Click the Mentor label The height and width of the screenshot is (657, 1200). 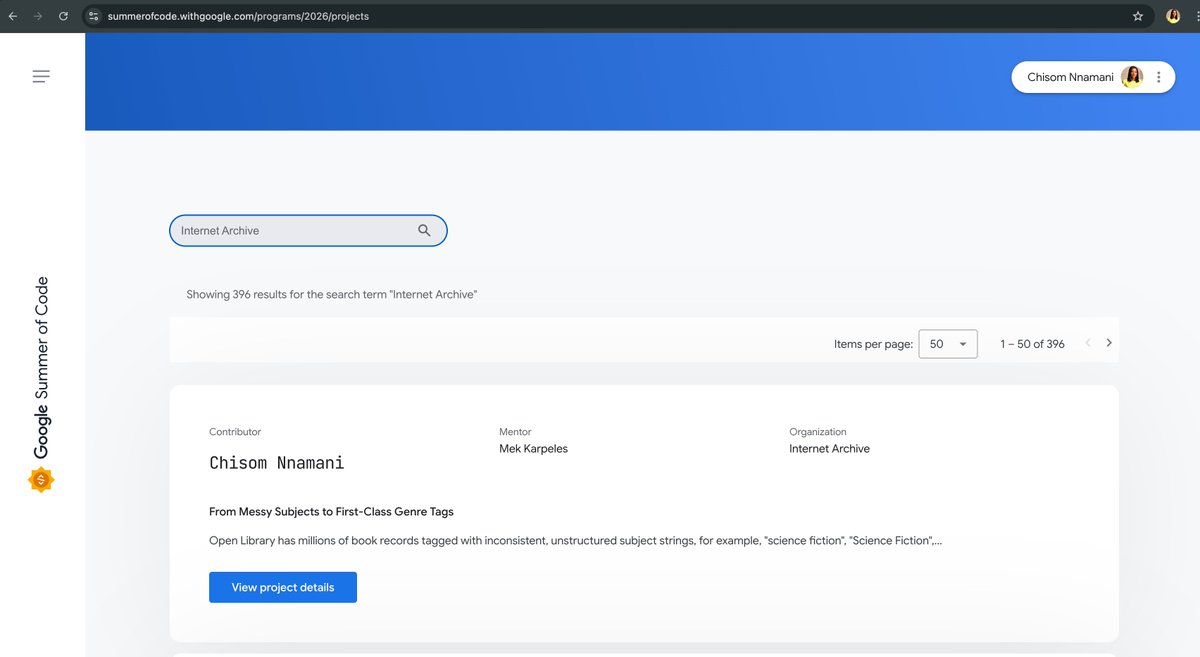[515, 432]
